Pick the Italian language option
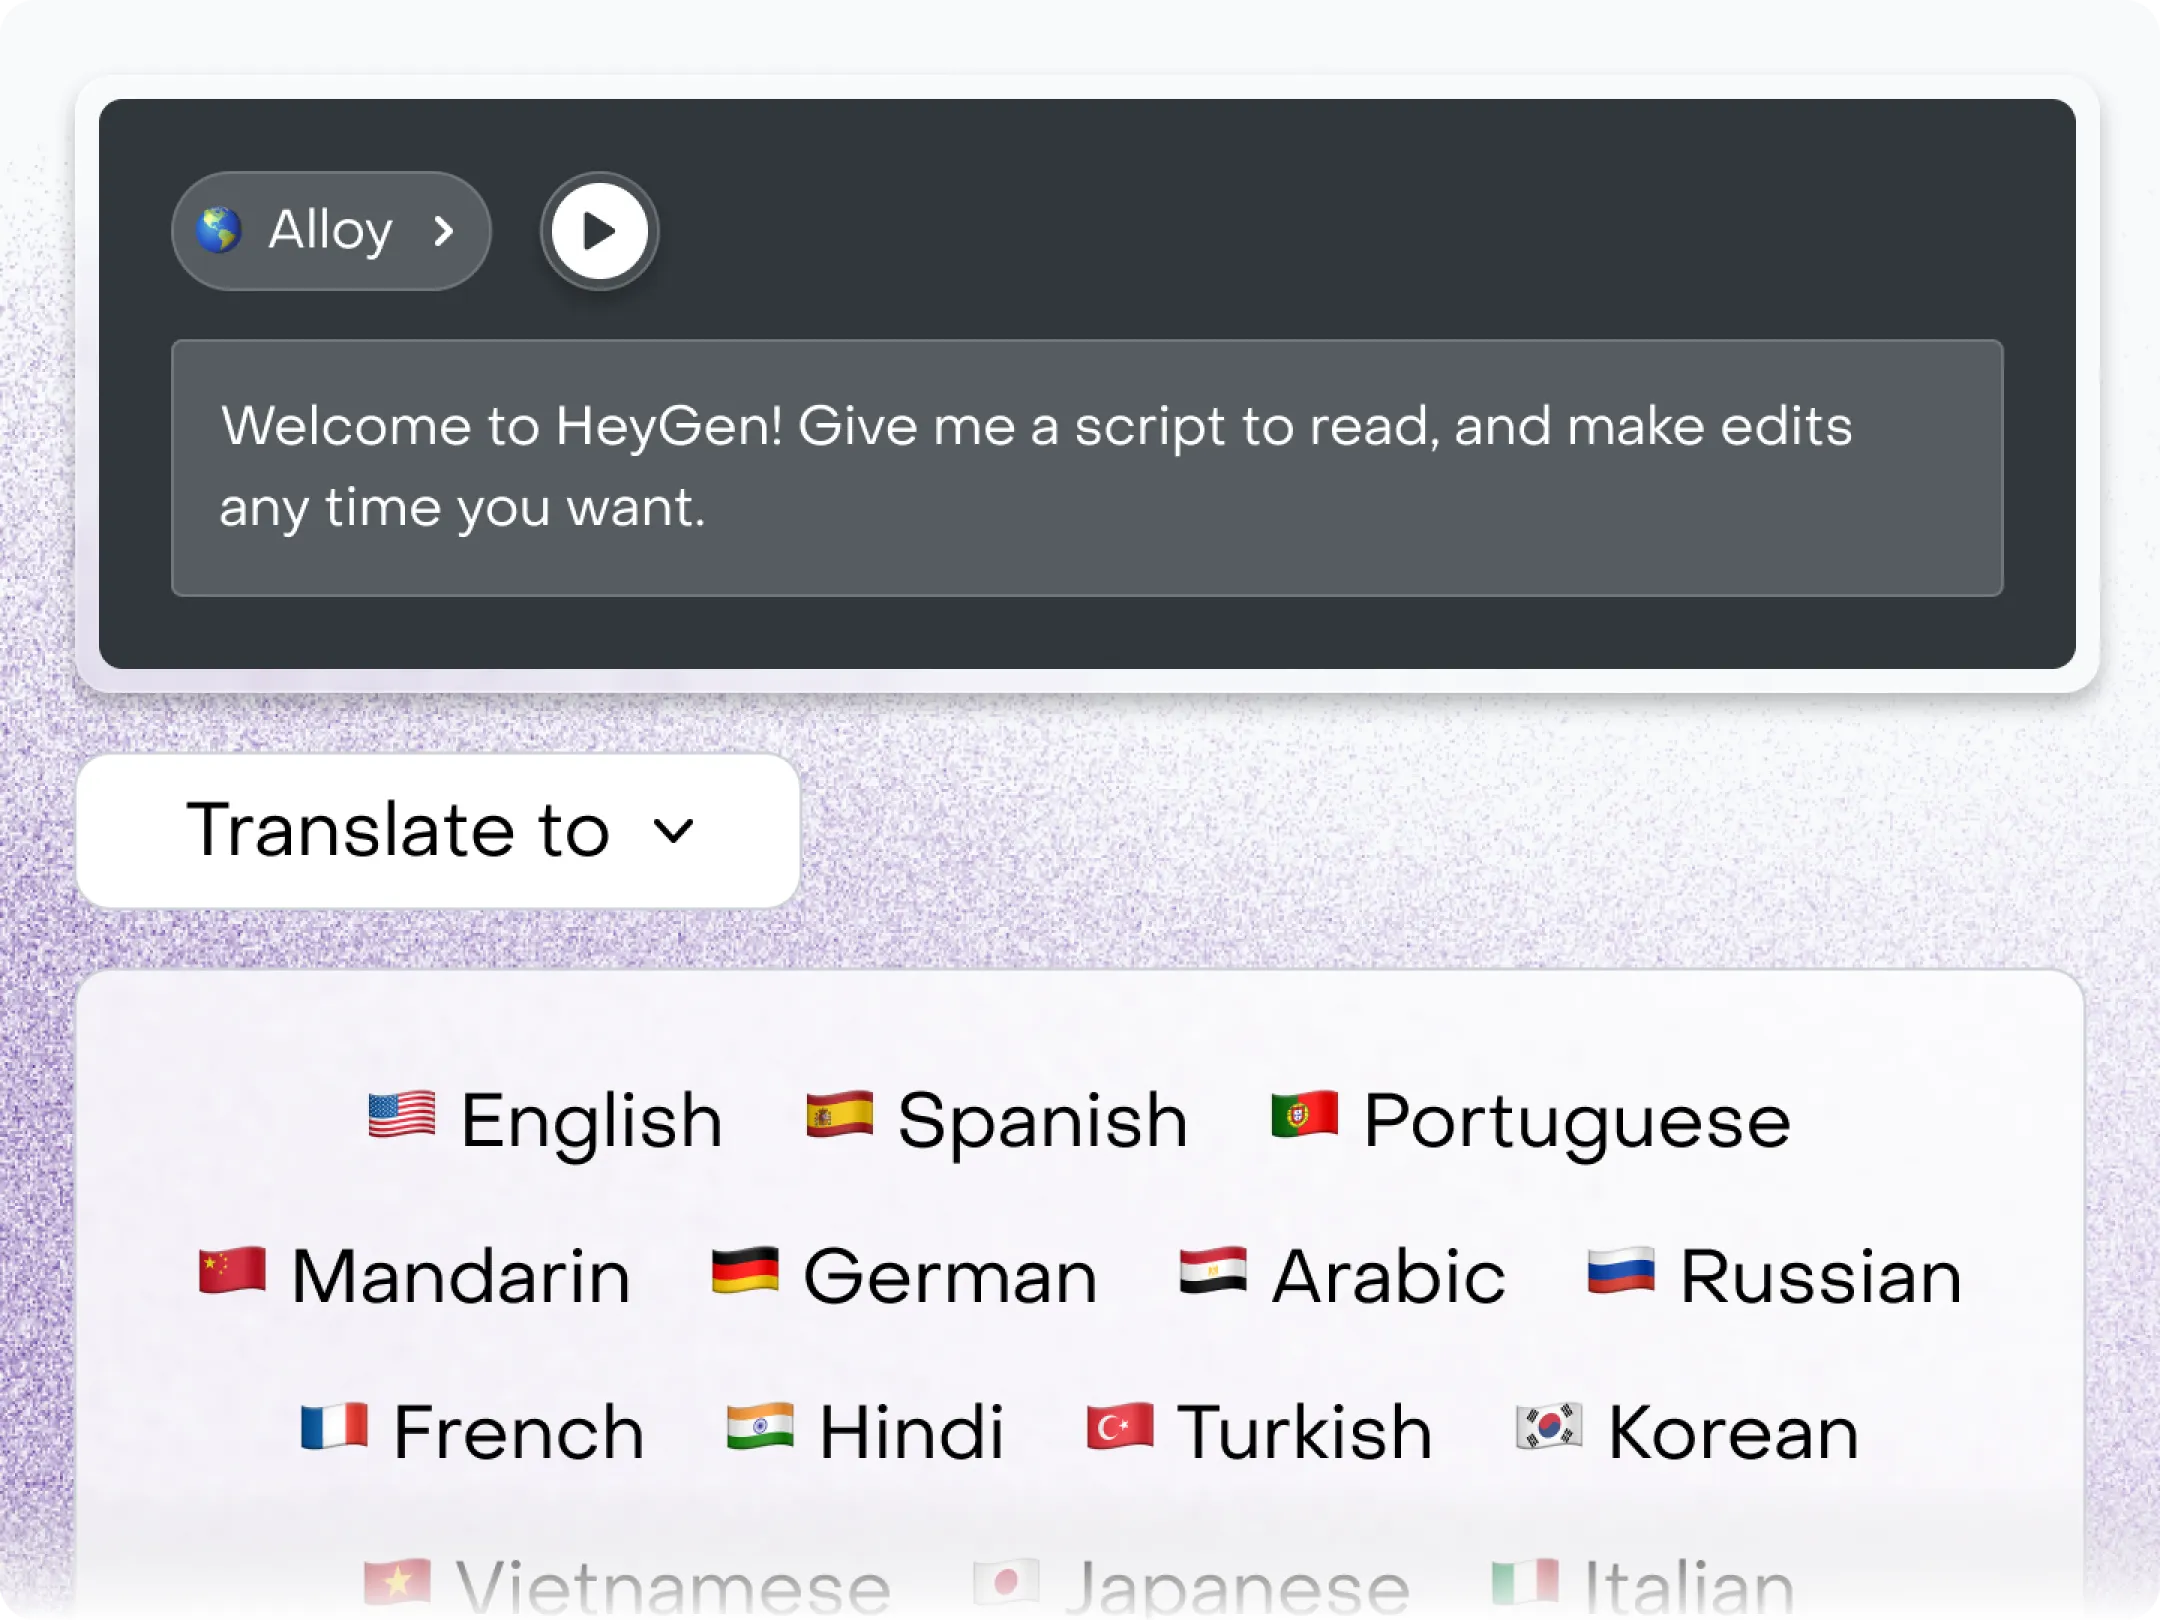2160x1620 pixels. point(1689,1587)
